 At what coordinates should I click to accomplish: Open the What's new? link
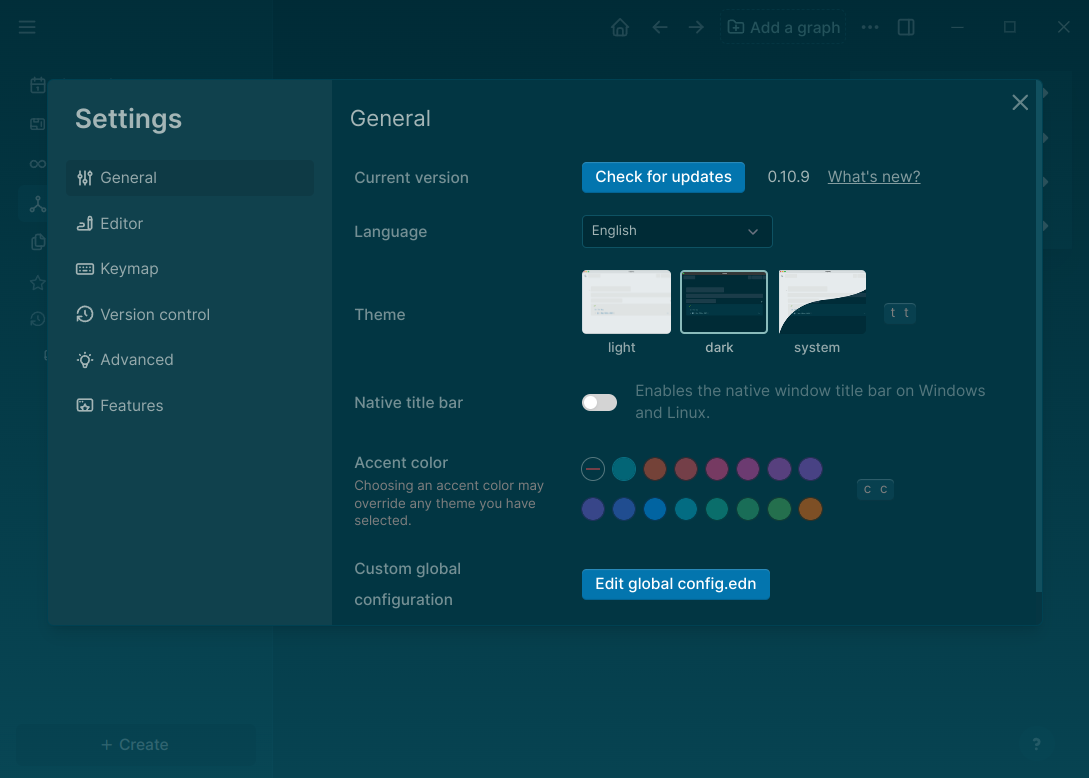point(873,176)
